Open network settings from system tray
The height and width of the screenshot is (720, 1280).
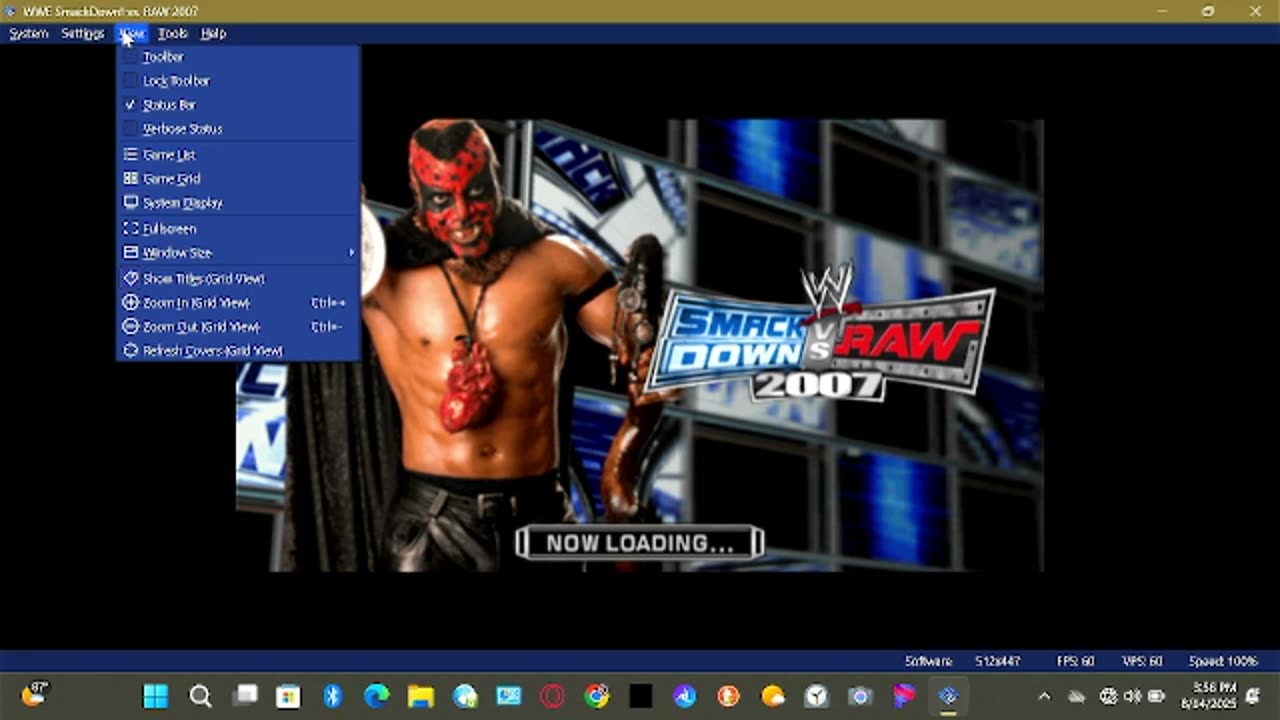1108,697
